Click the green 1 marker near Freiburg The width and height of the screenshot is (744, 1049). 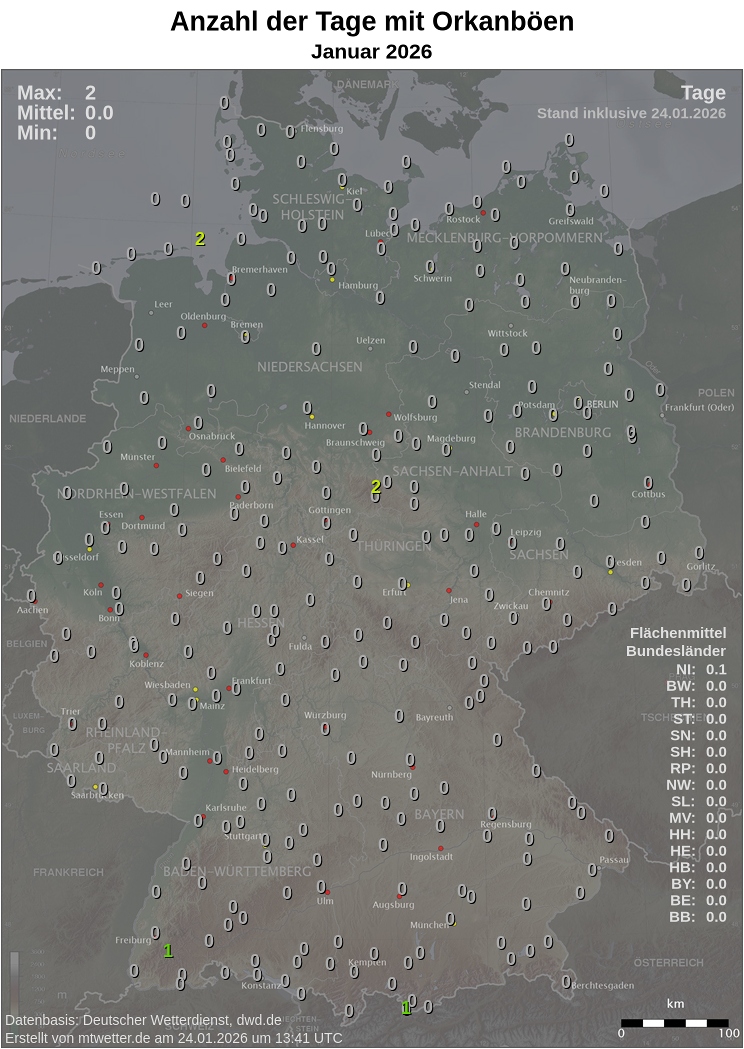(168, 950)
